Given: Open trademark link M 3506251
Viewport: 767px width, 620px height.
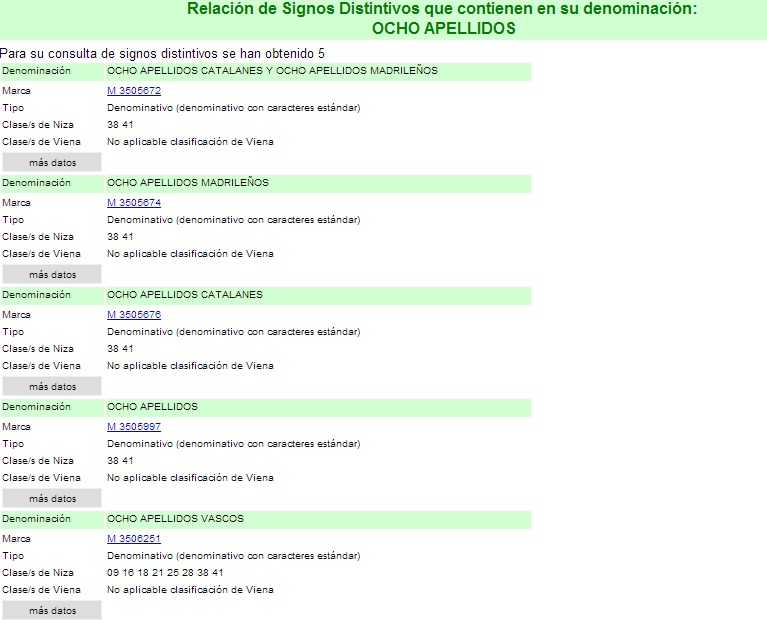Looking at the screenshot, I should tap(134, 539).
